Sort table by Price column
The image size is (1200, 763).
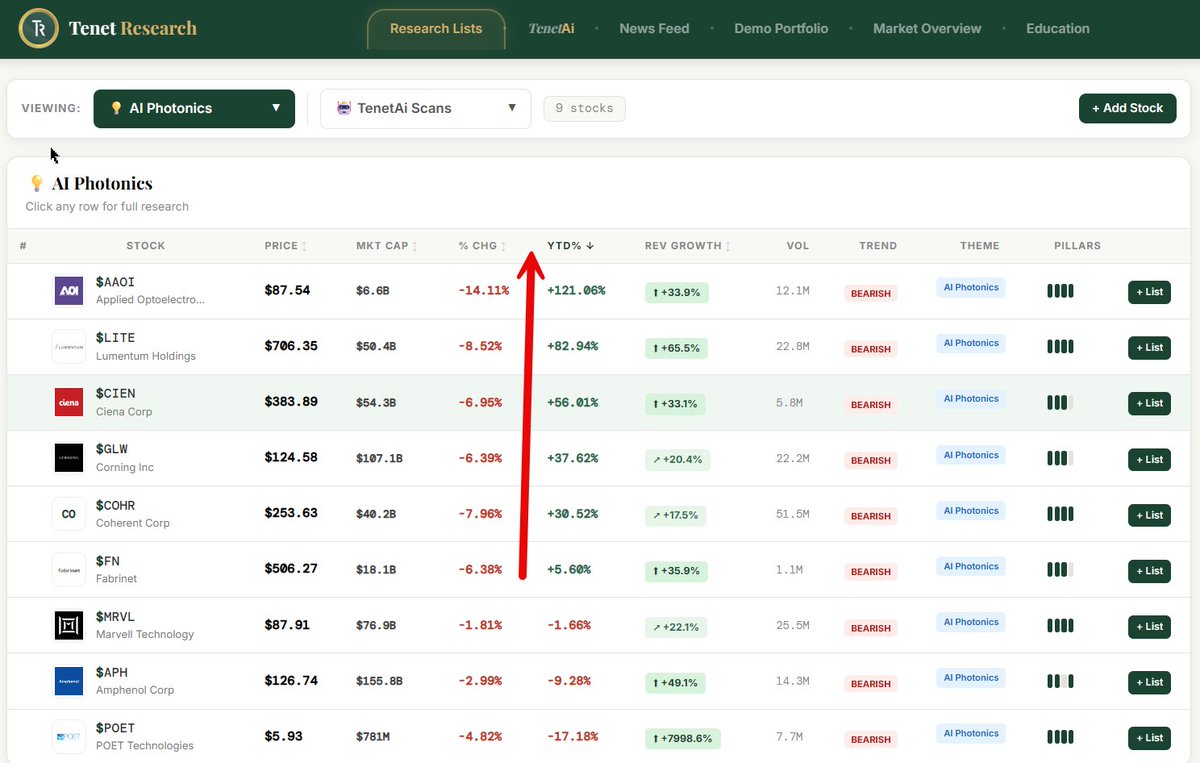(286, 246)
